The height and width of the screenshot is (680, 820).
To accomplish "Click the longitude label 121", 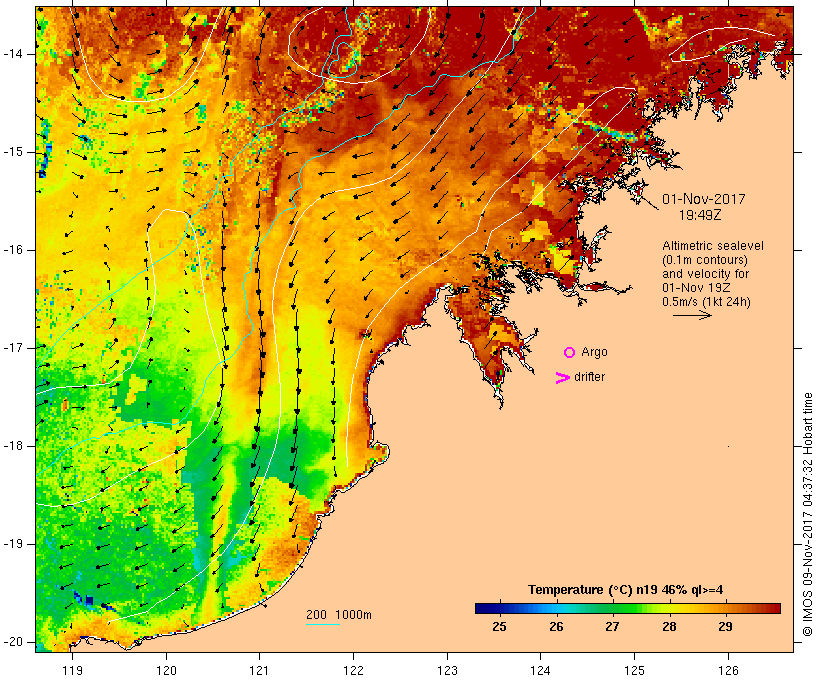I will pyautogui.click(x=259, y=670).
